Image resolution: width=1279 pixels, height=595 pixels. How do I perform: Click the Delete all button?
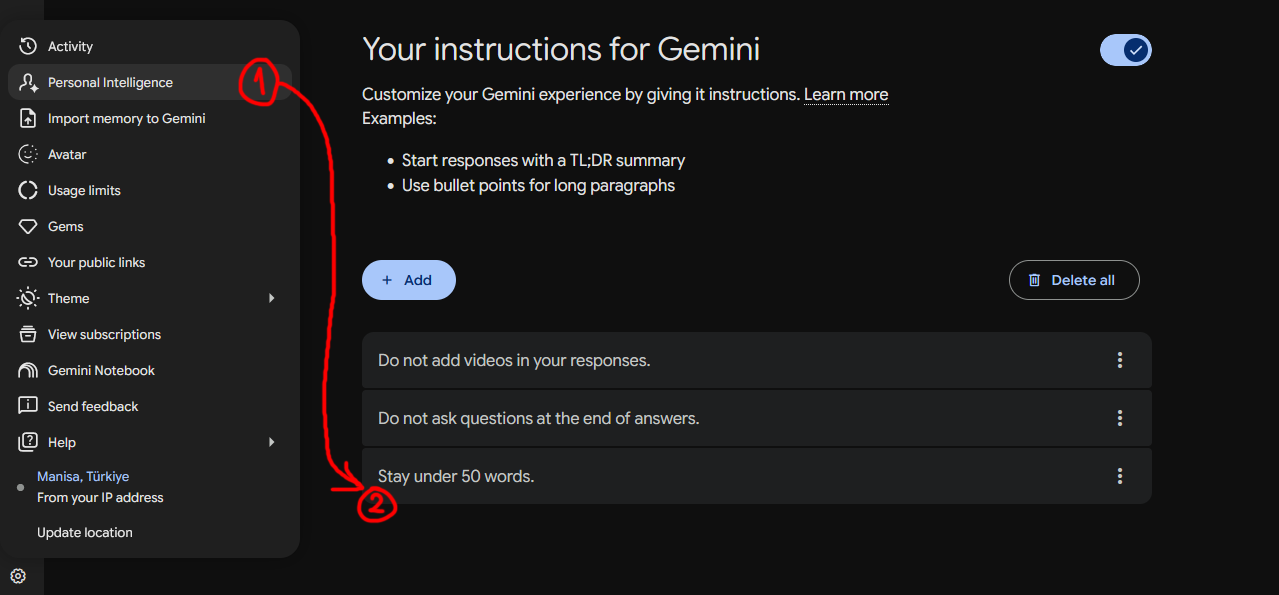coord(1074,280)
